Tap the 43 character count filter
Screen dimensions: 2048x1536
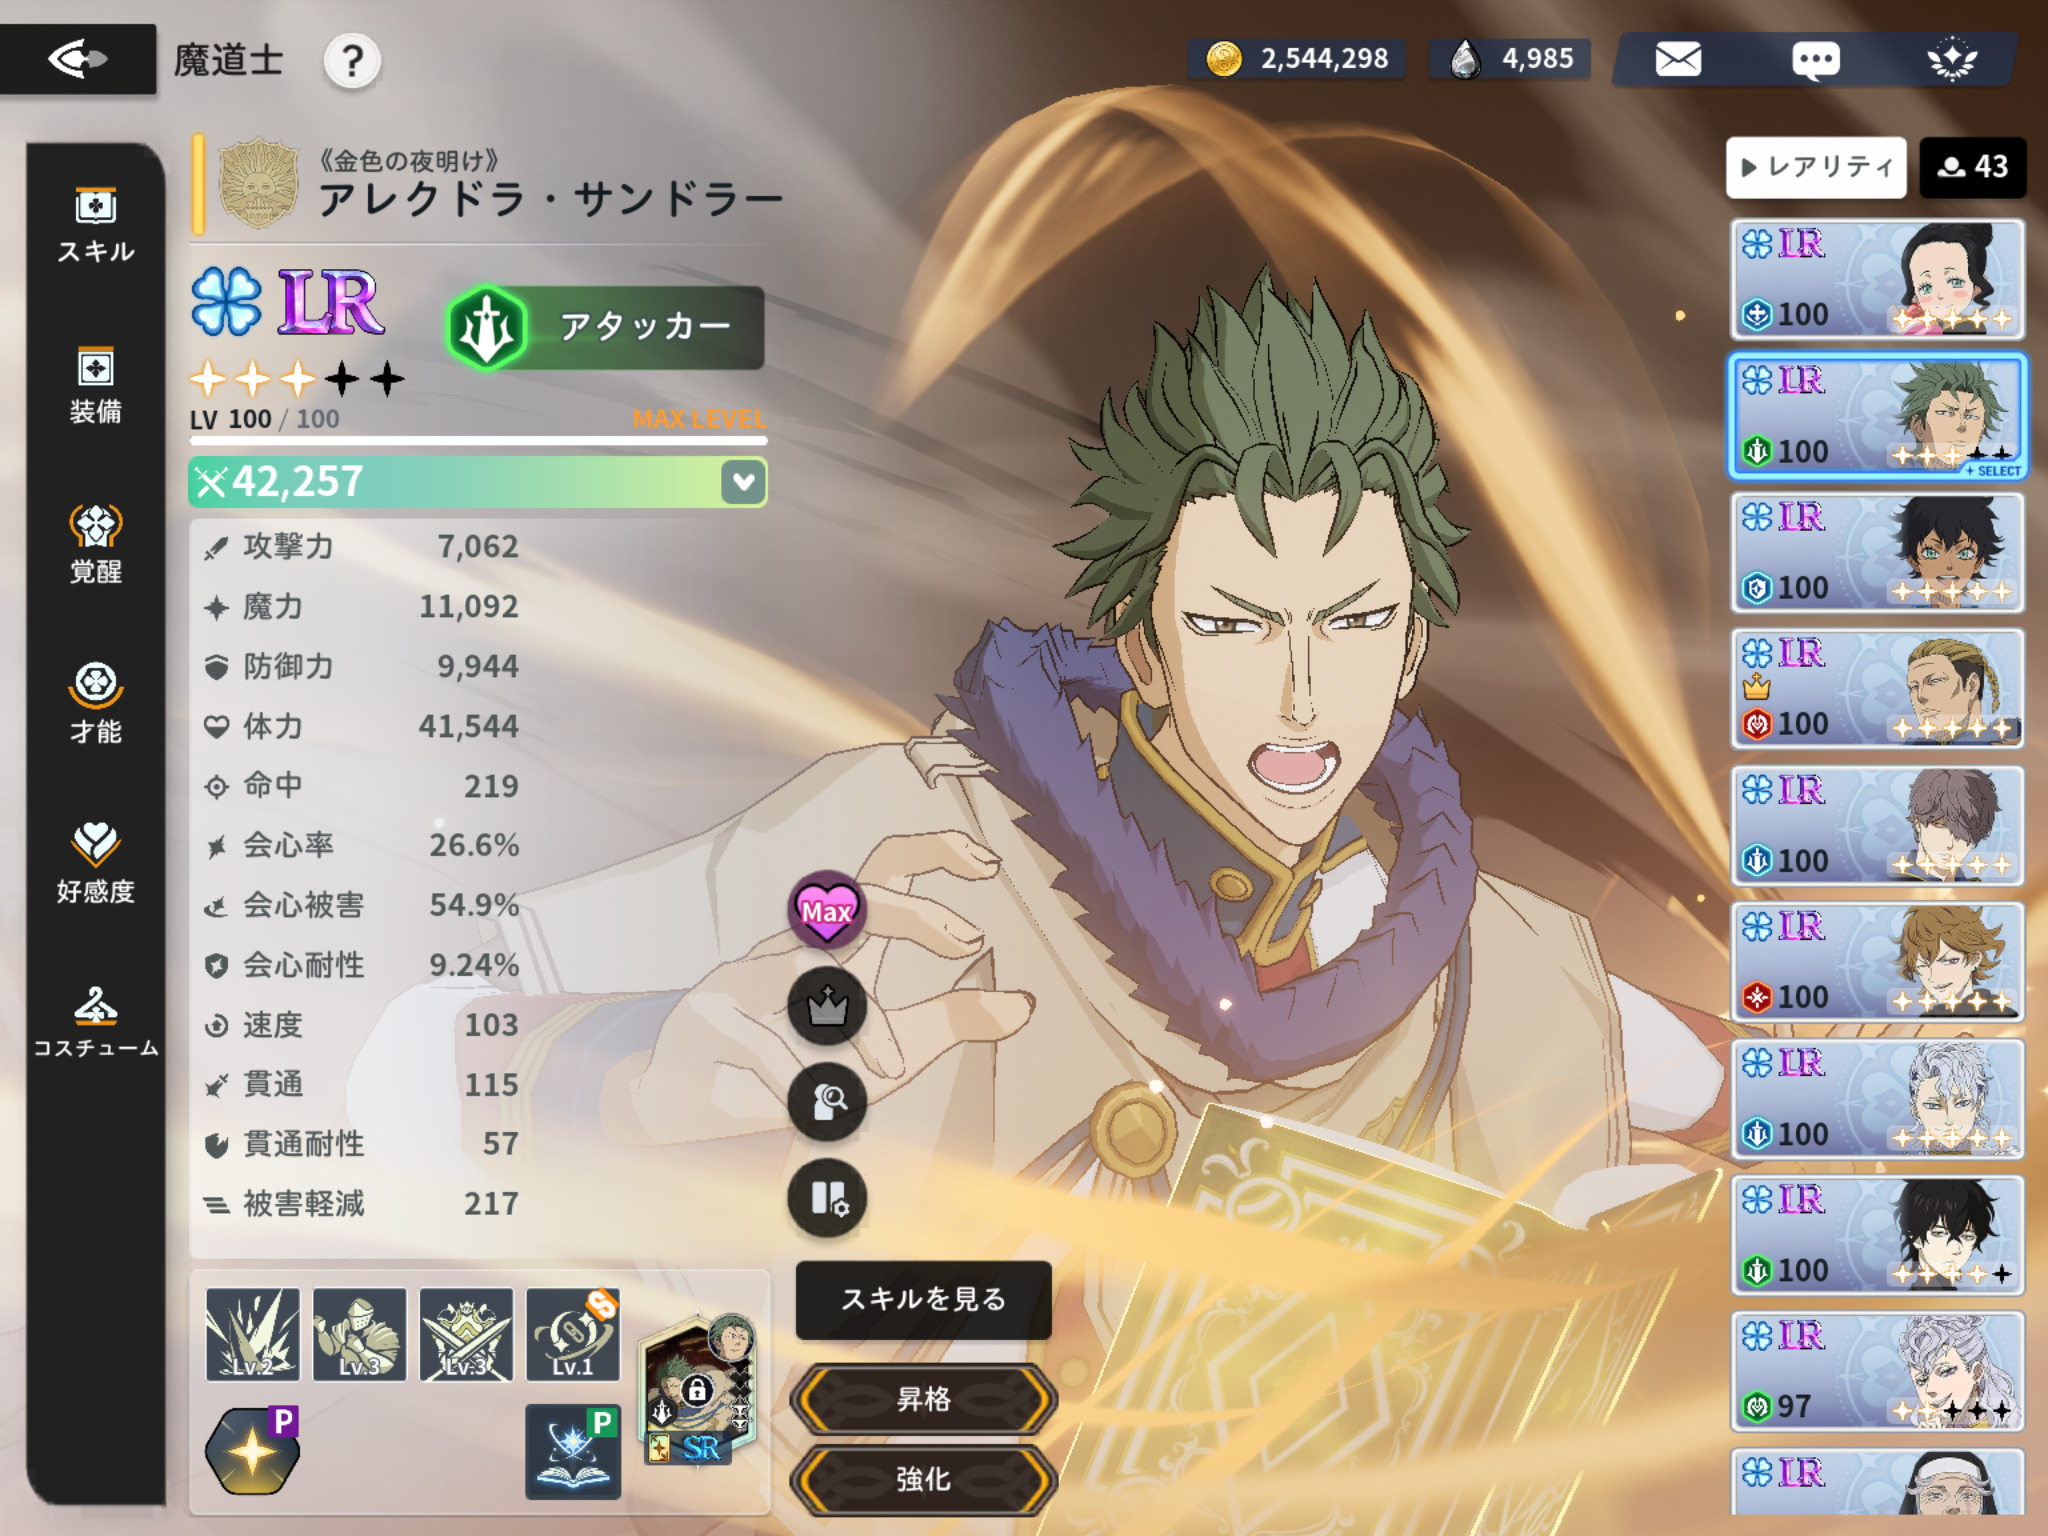[1972, 167]
